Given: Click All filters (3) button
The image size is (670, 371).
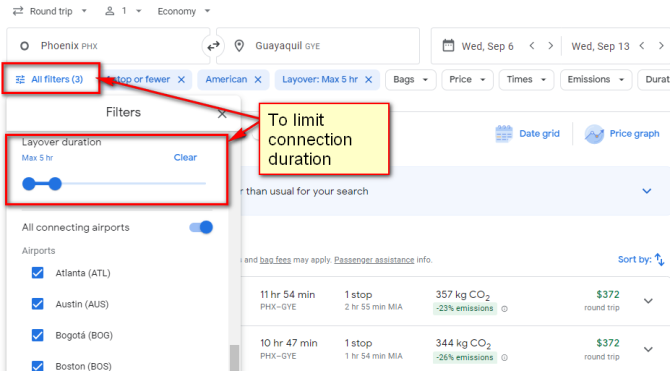Looking at the screenshot, I should (x=50, y=79).
